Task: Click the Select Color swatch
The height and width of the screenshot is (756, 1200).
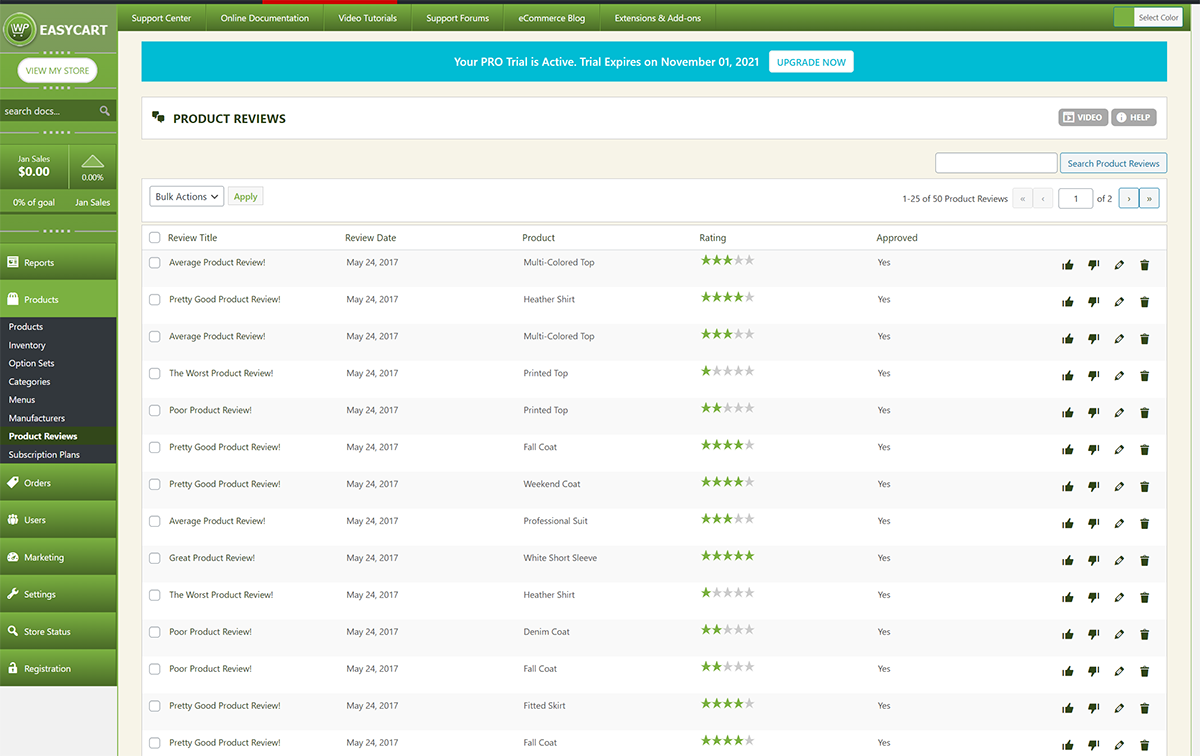Action: coord(1124,18)
